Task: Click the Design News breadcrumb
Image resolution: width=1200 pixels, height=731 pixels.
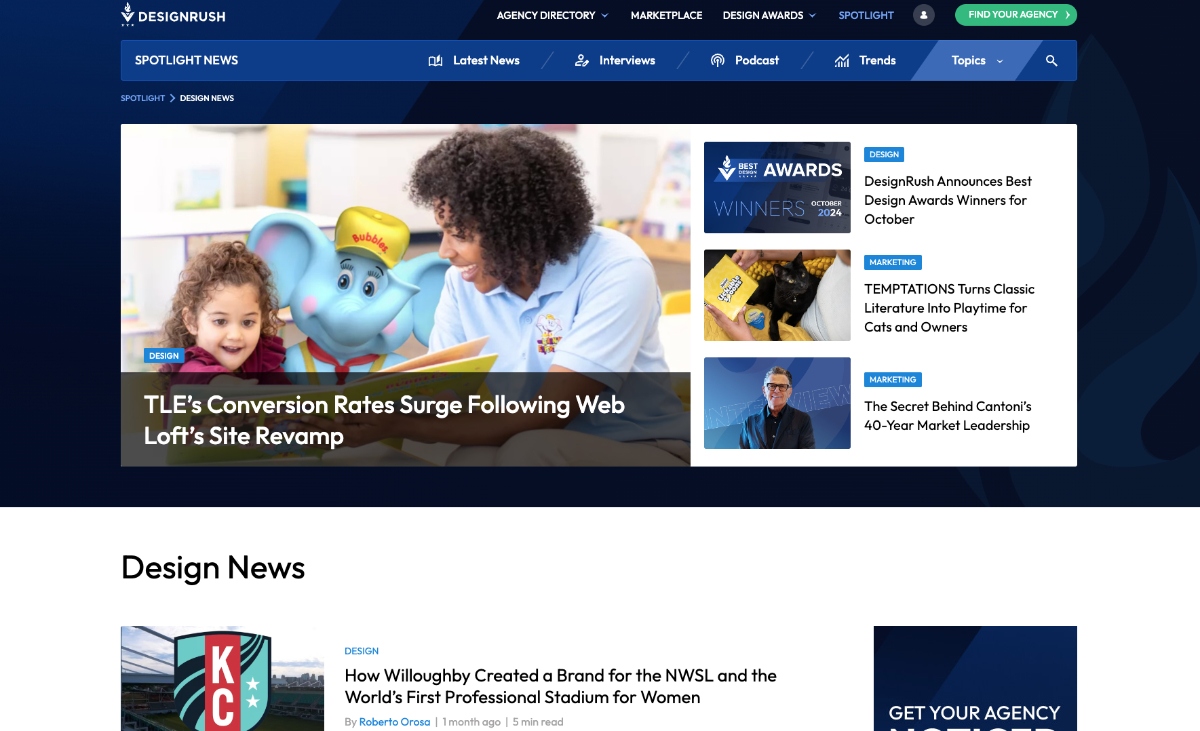Action: pos(207,98)
